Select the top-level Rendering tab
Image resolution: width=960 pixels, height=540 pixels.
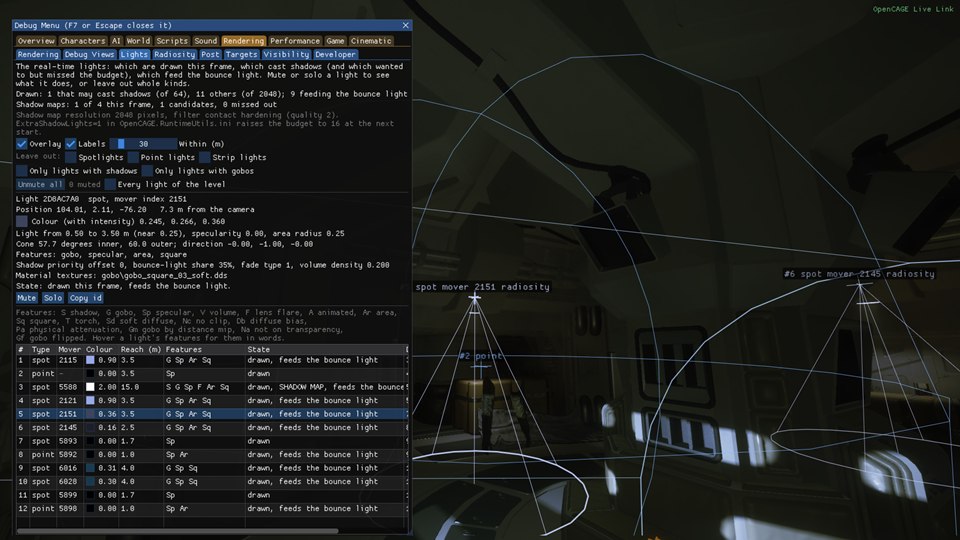(243, 41)
